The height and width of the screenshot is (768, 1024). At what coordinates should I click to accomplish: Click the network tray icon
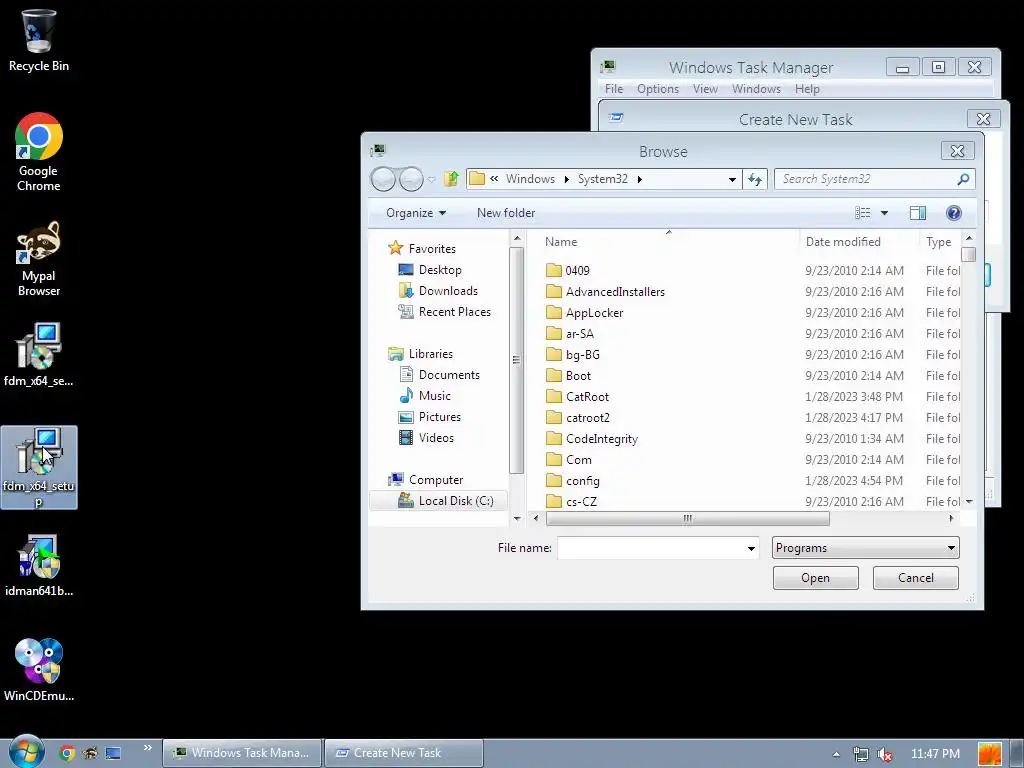point(861,754)
